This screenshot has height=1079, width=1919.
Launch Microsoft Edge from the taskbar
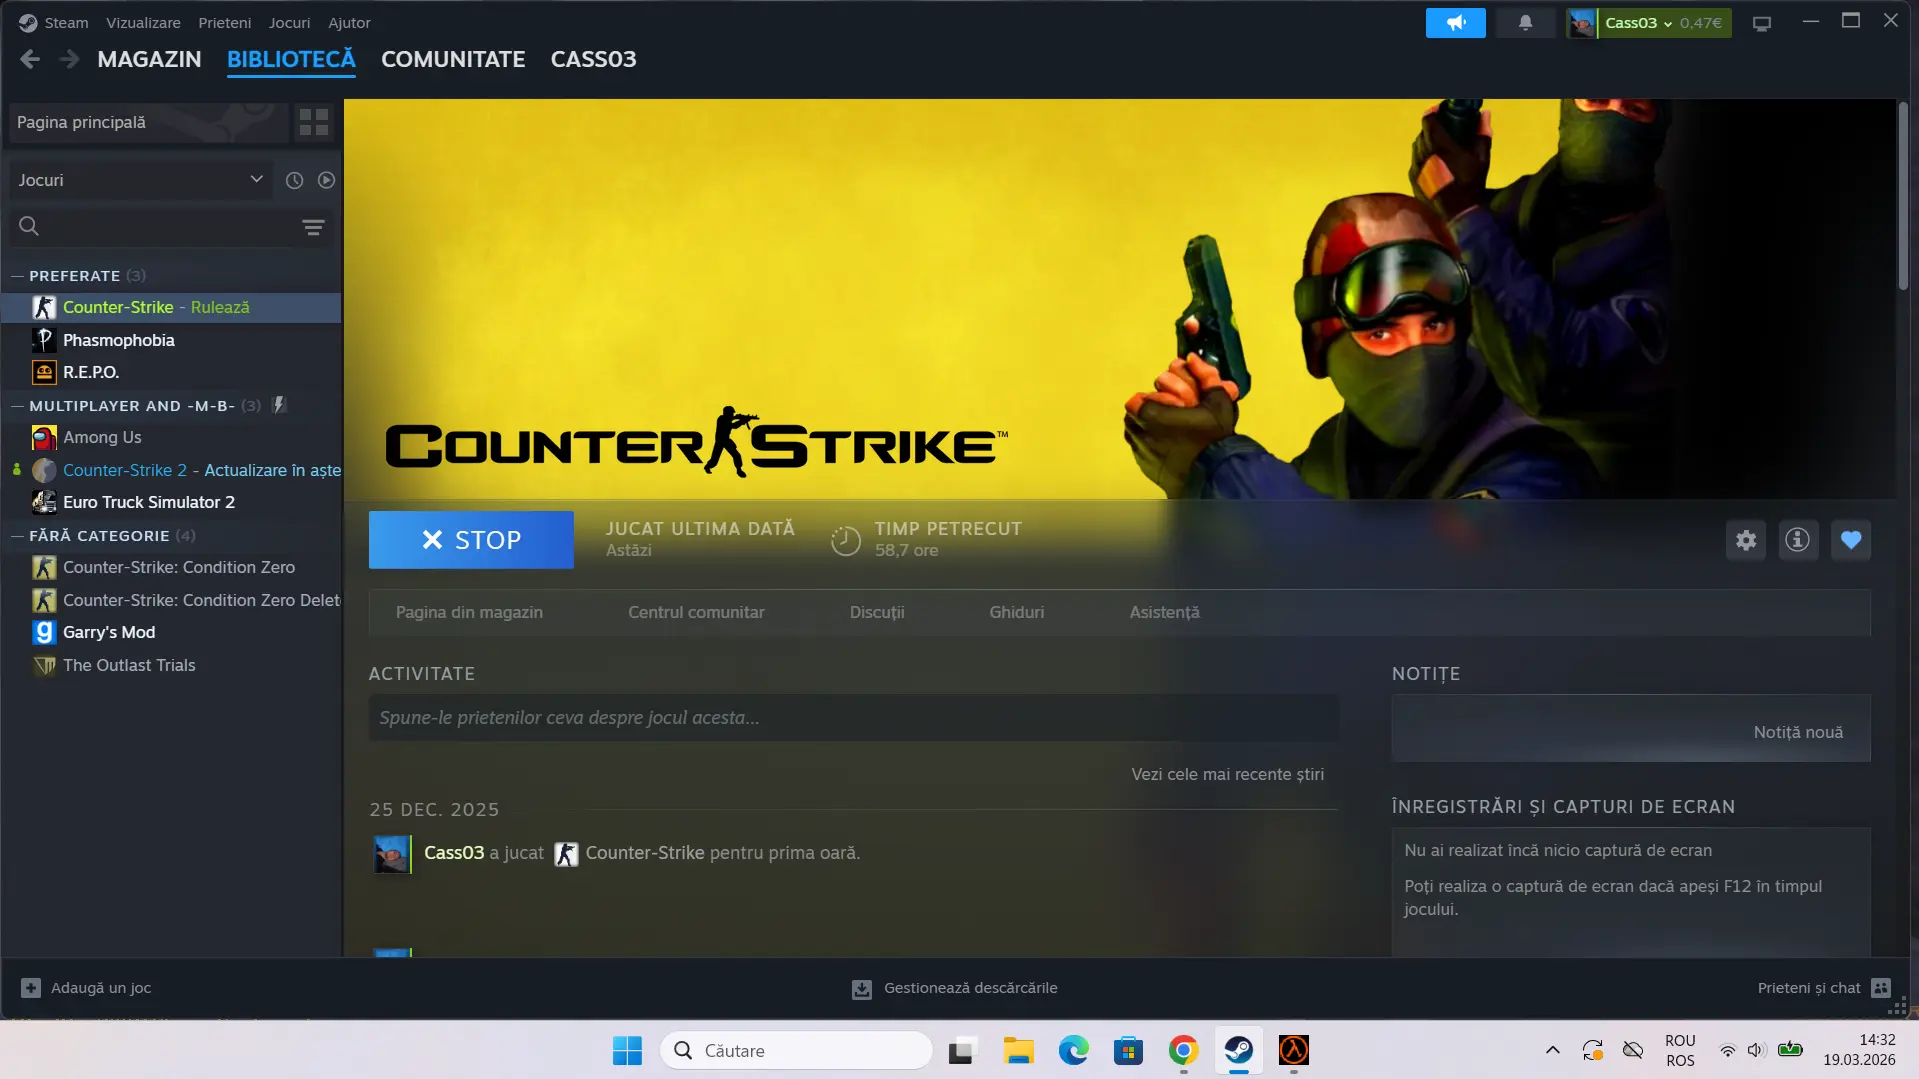coord(1073,1051)
